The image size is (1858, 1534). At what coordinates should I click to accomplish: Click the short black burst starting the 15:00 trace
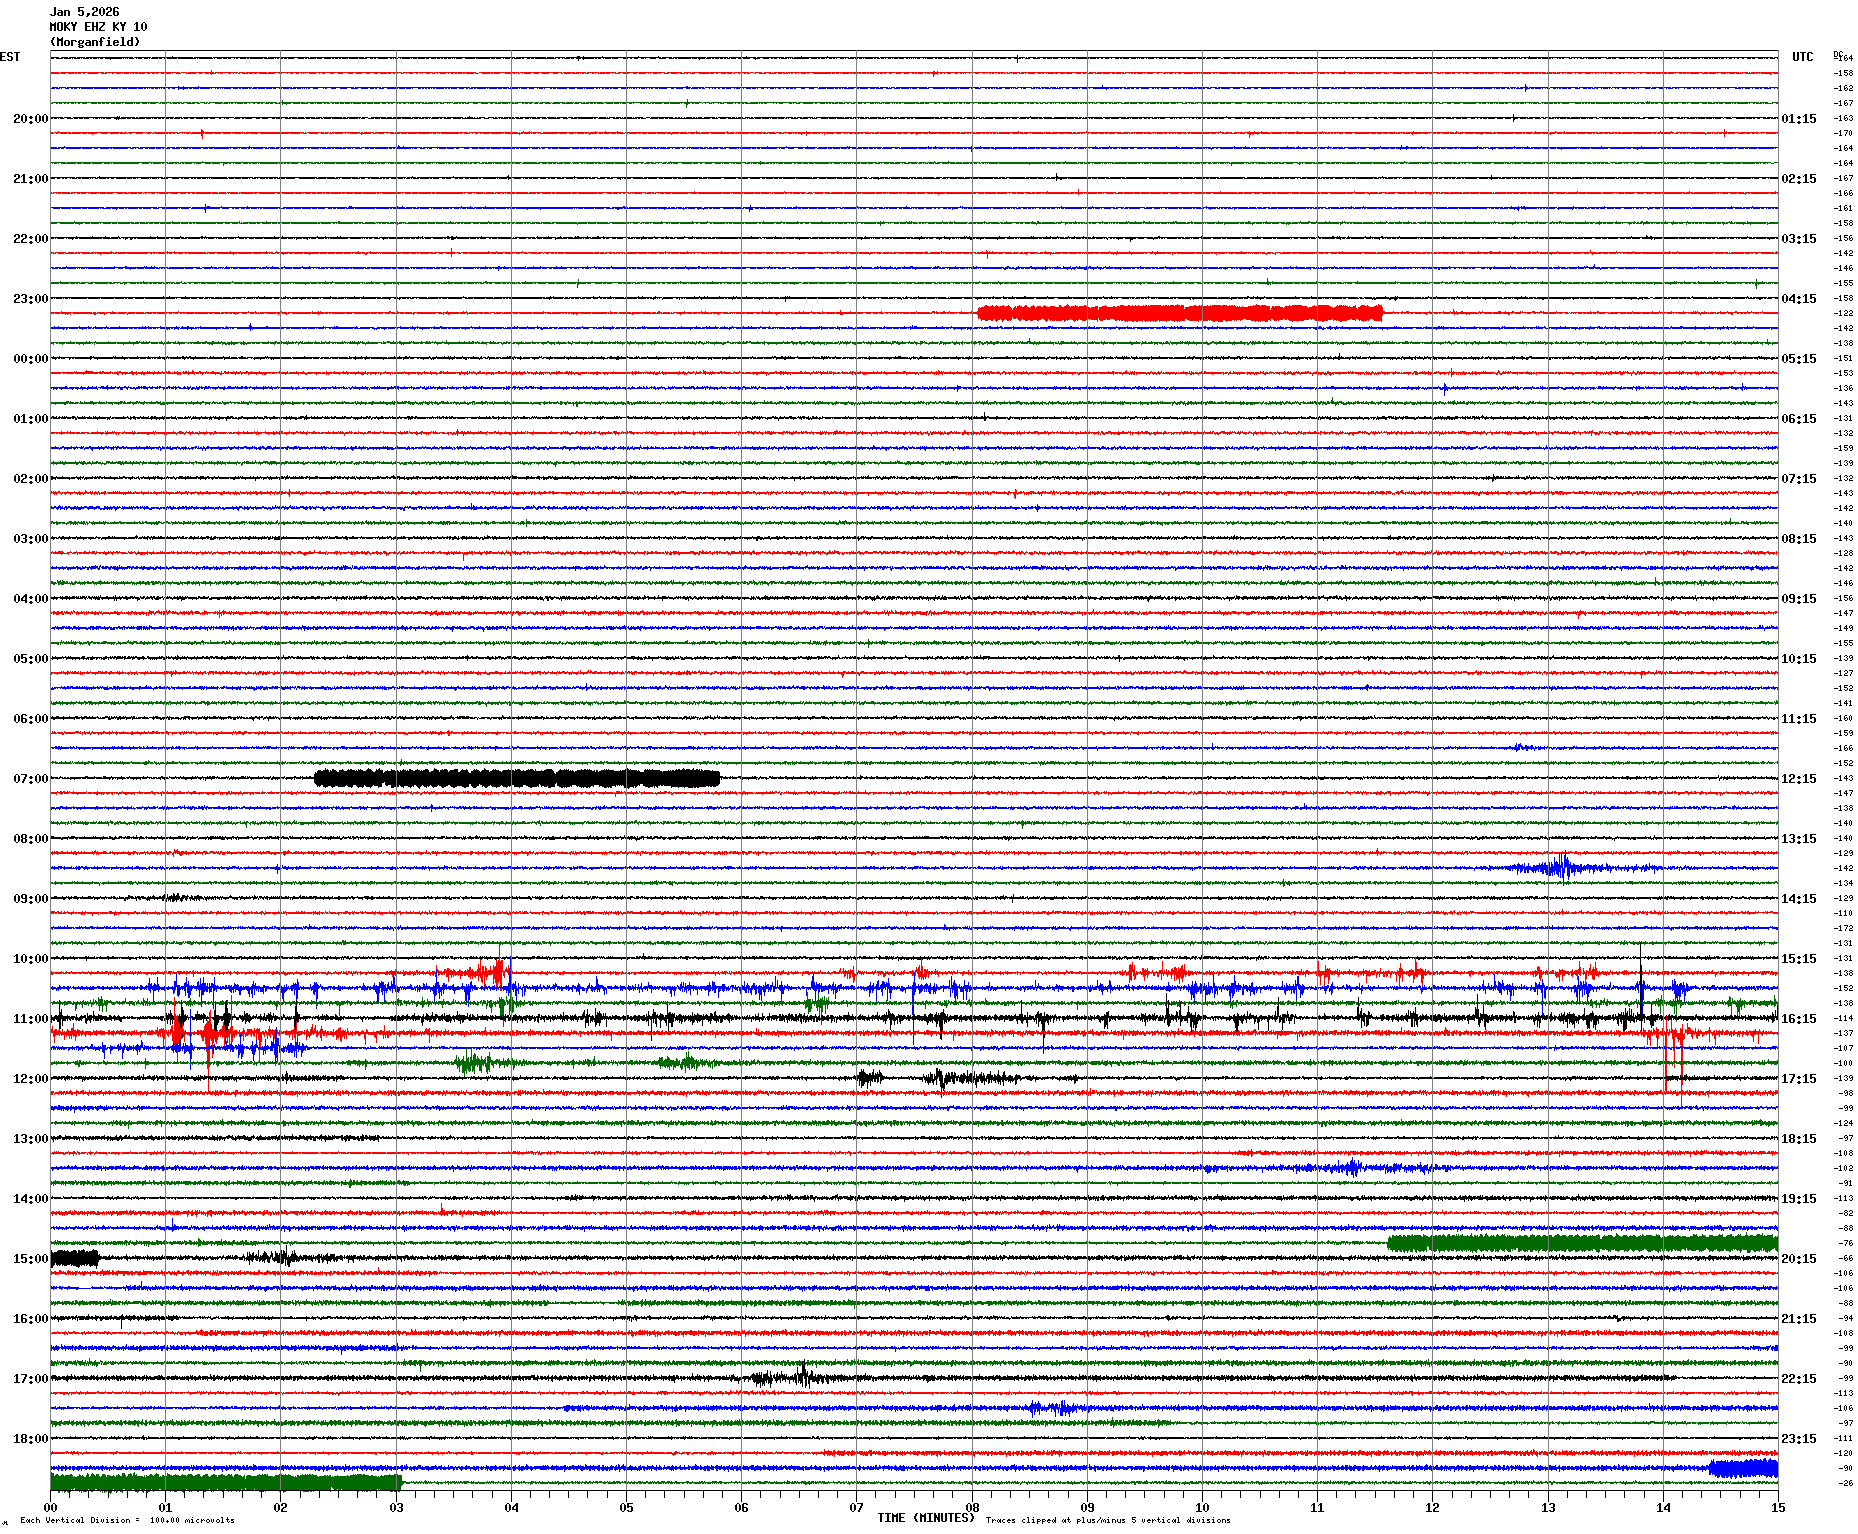(75, 1258)
